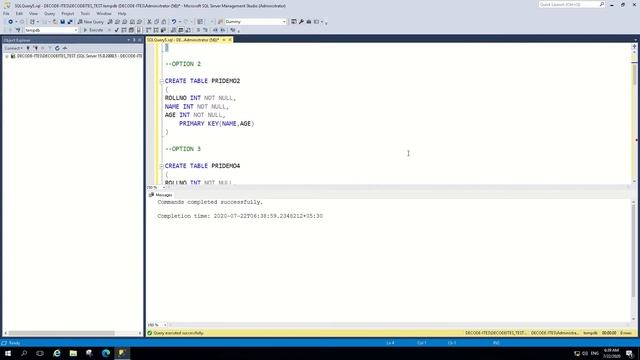Toggle Results to File mode
Image resolution: width=640 pixels, height=360 pixels.
[x=188, y=30]
